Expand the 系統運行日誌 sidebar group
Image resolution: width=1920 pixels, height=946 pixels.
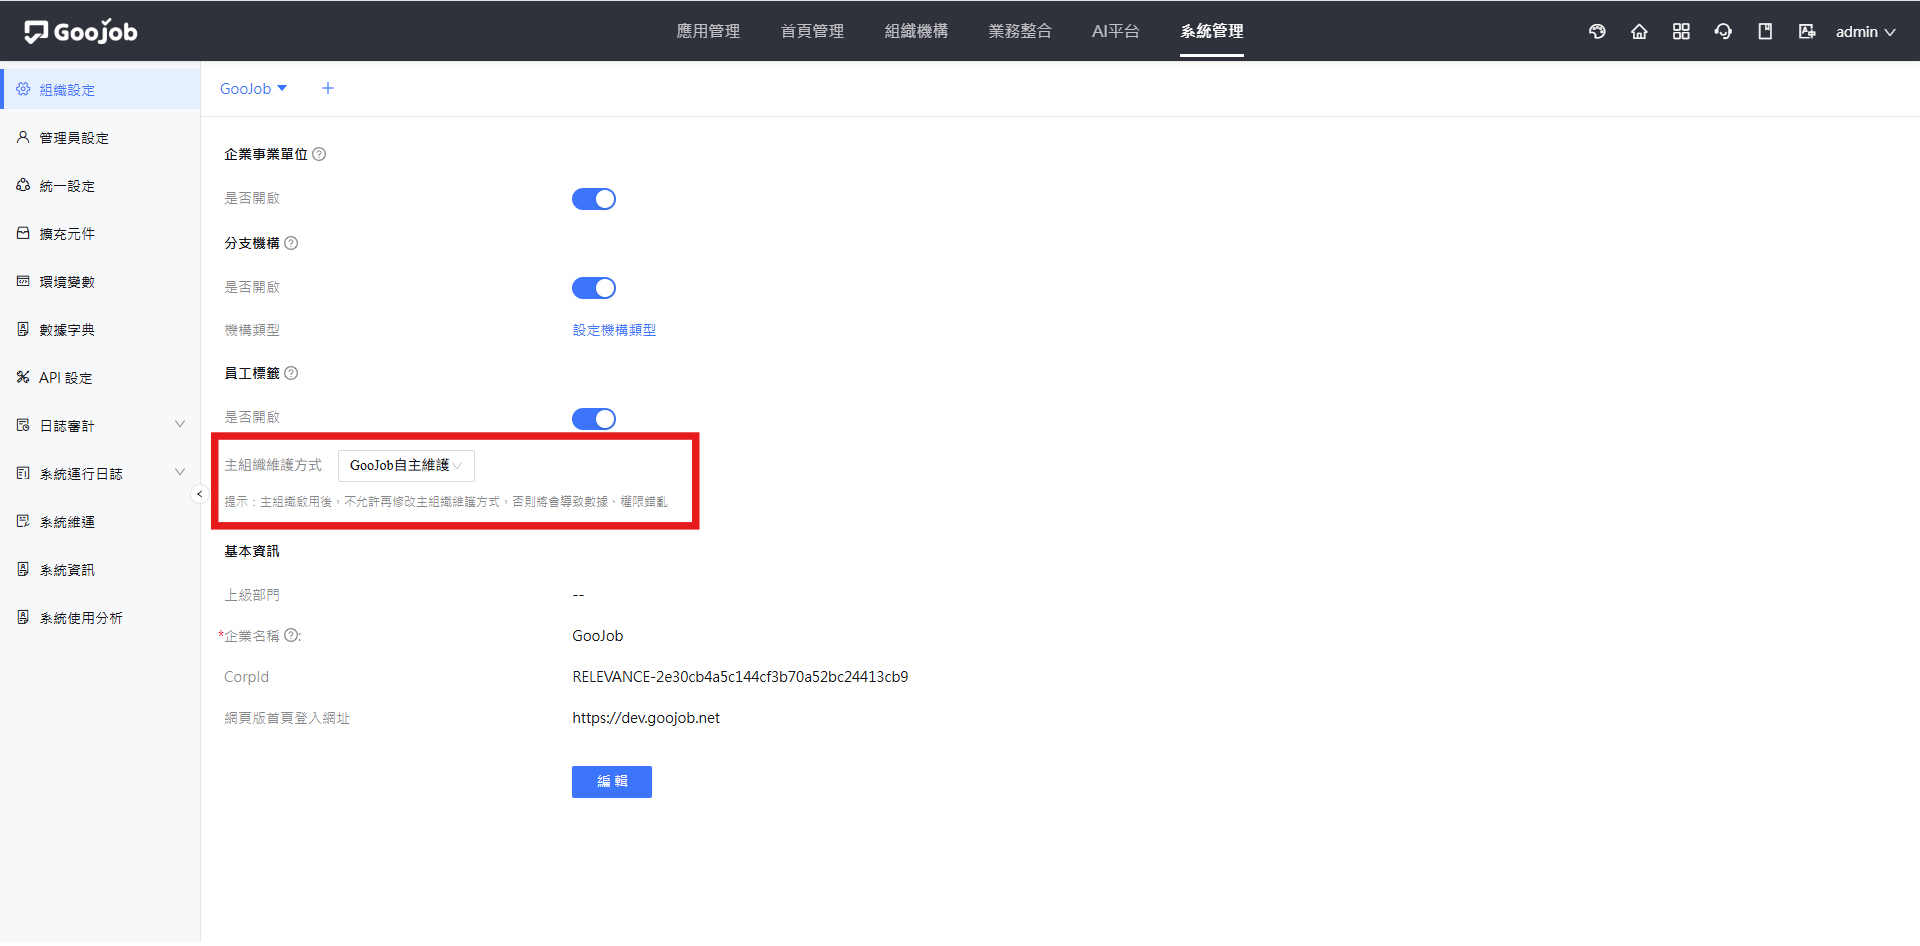[100, 473]
